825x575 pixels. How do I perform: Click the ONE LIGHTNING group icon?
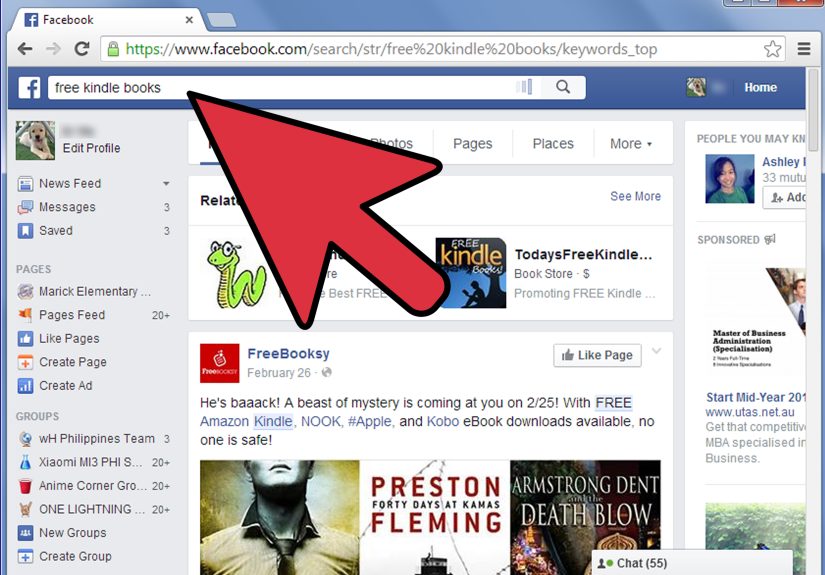click(x=25, y=509)
